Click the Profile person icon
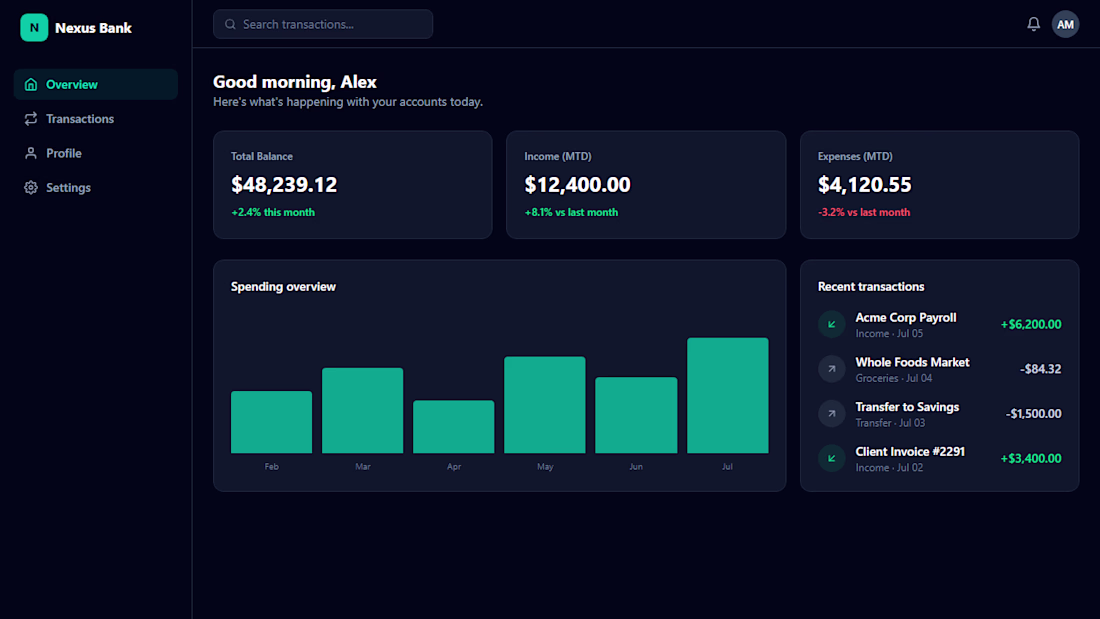Image resolution: width=1100 pixels, height=619 pixels. coord(31,153)
